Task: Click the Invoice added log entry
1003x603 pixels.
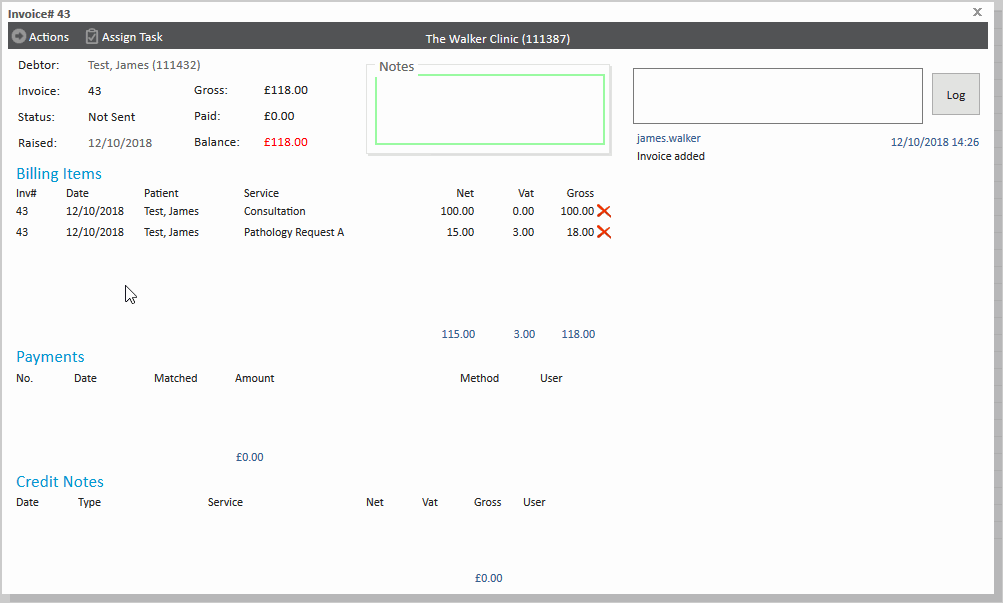Action: 671,156
